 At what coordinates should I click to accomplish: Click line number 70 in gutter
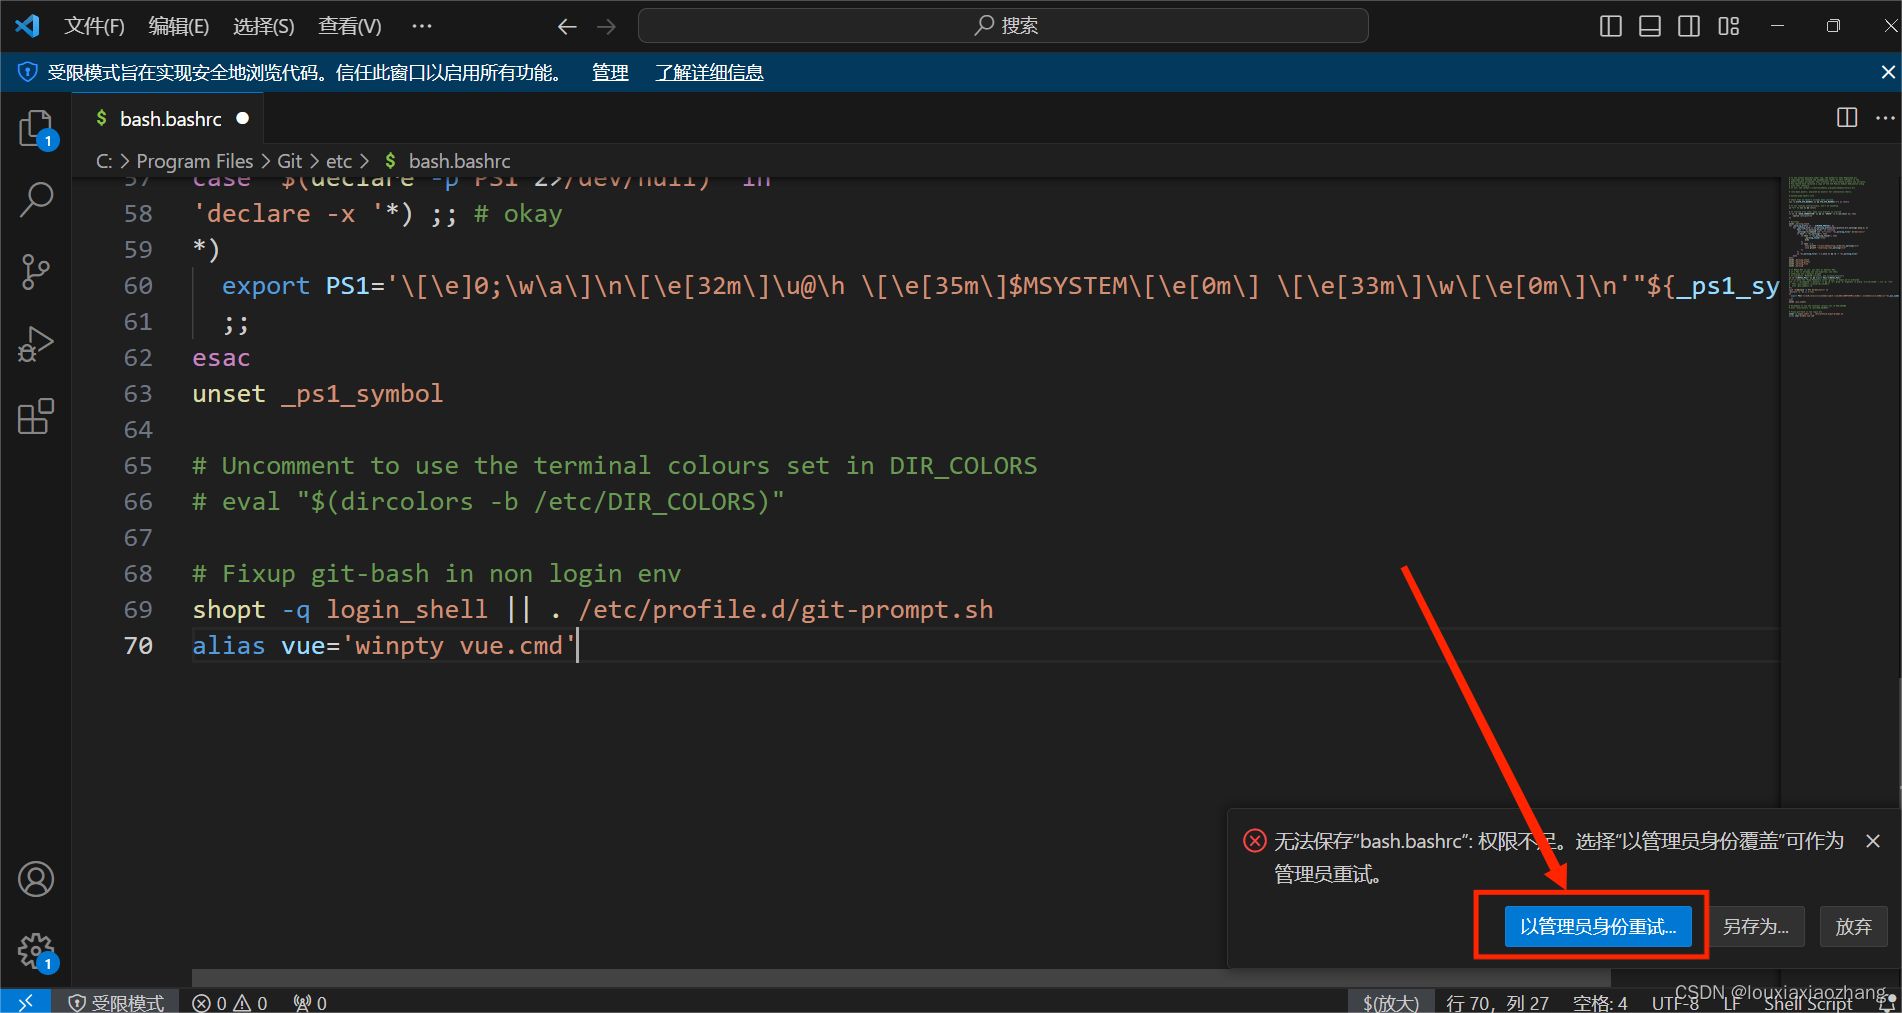coord(138,646)
